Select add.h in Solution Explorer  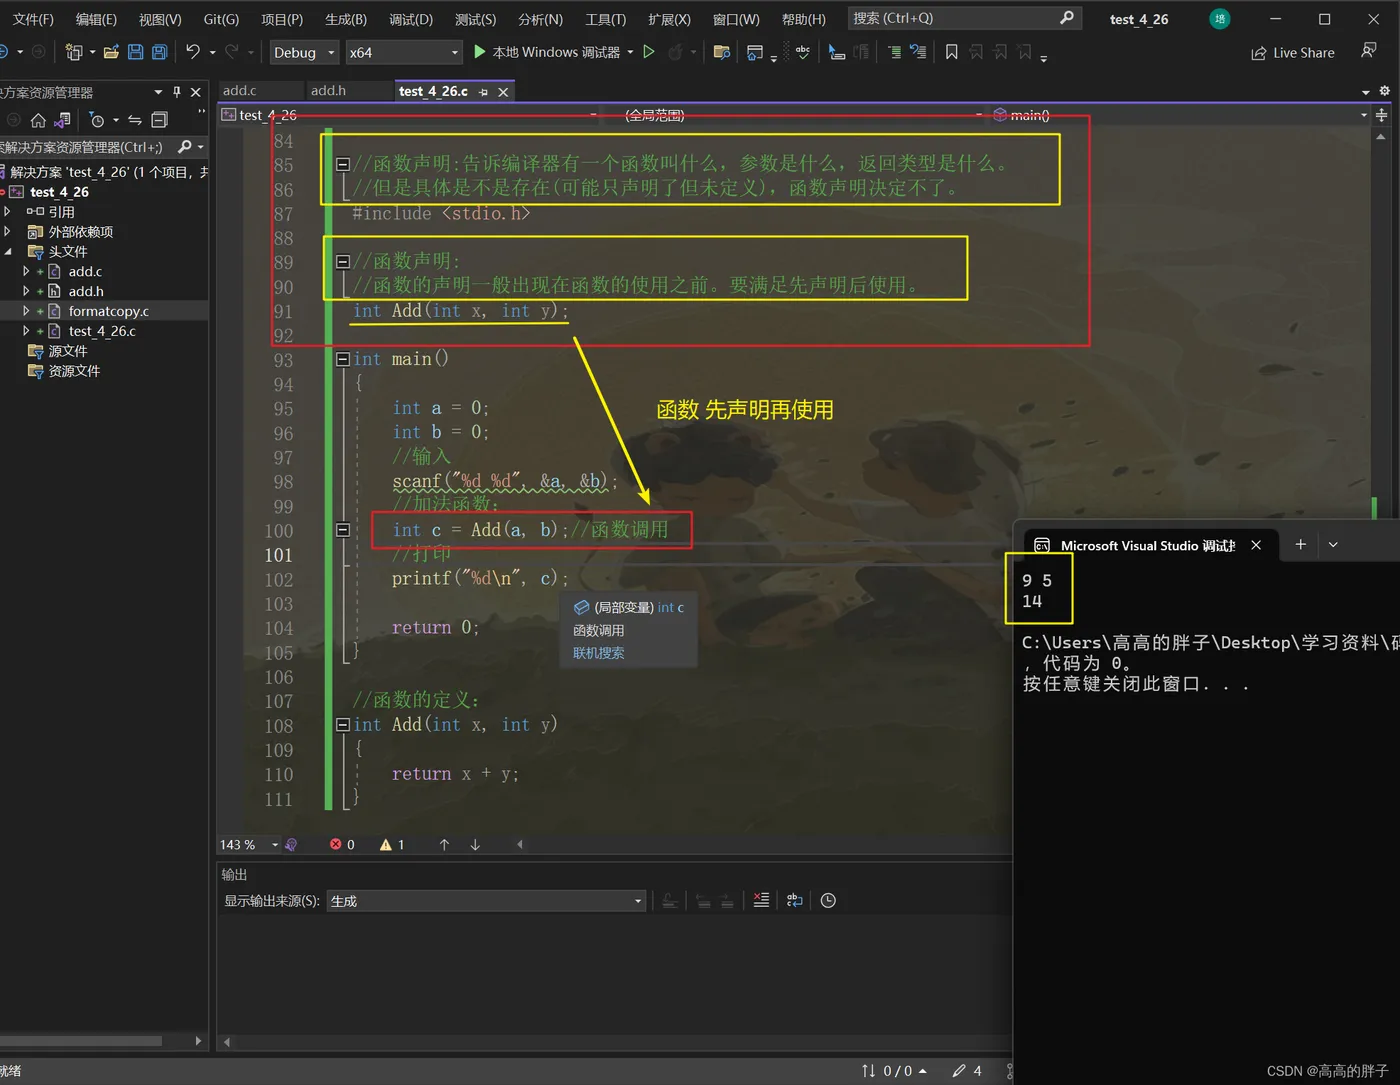point(86,291)
